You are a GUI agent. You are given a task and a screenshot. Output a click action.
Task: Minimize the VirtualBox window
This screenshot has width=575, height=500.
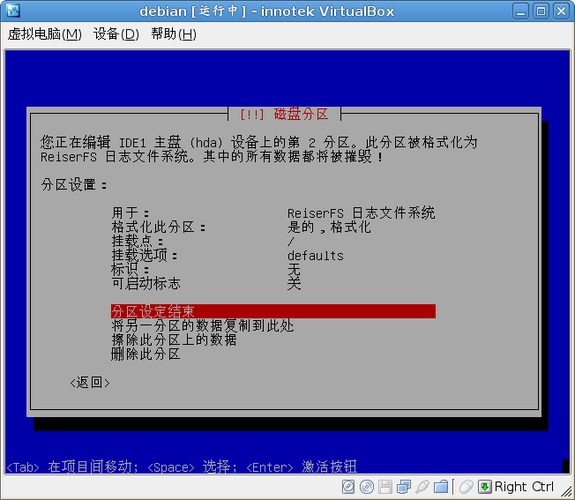pyautogui.click(x=520, y=11)
